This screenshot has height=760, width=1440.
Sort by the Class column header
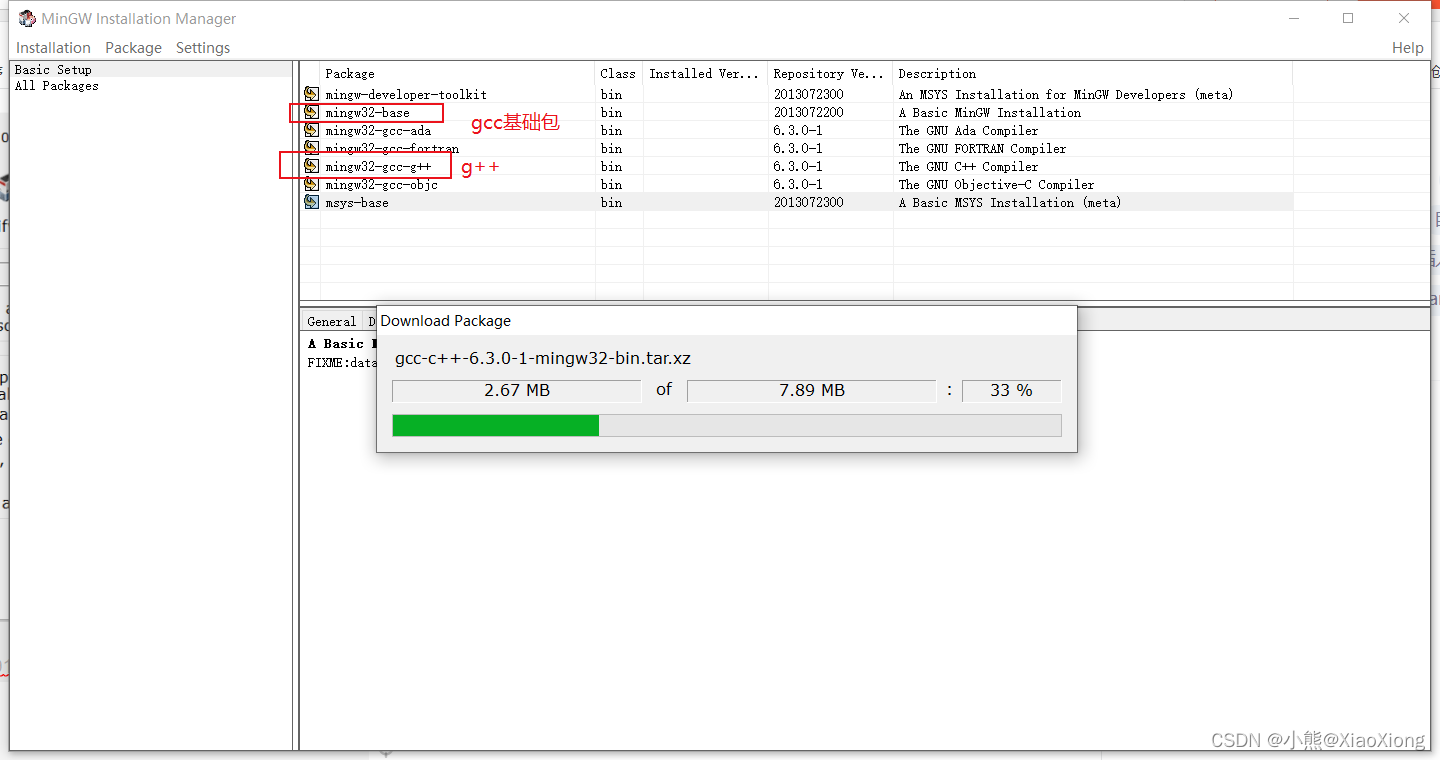pyautogui.click(x=618, y=73)
